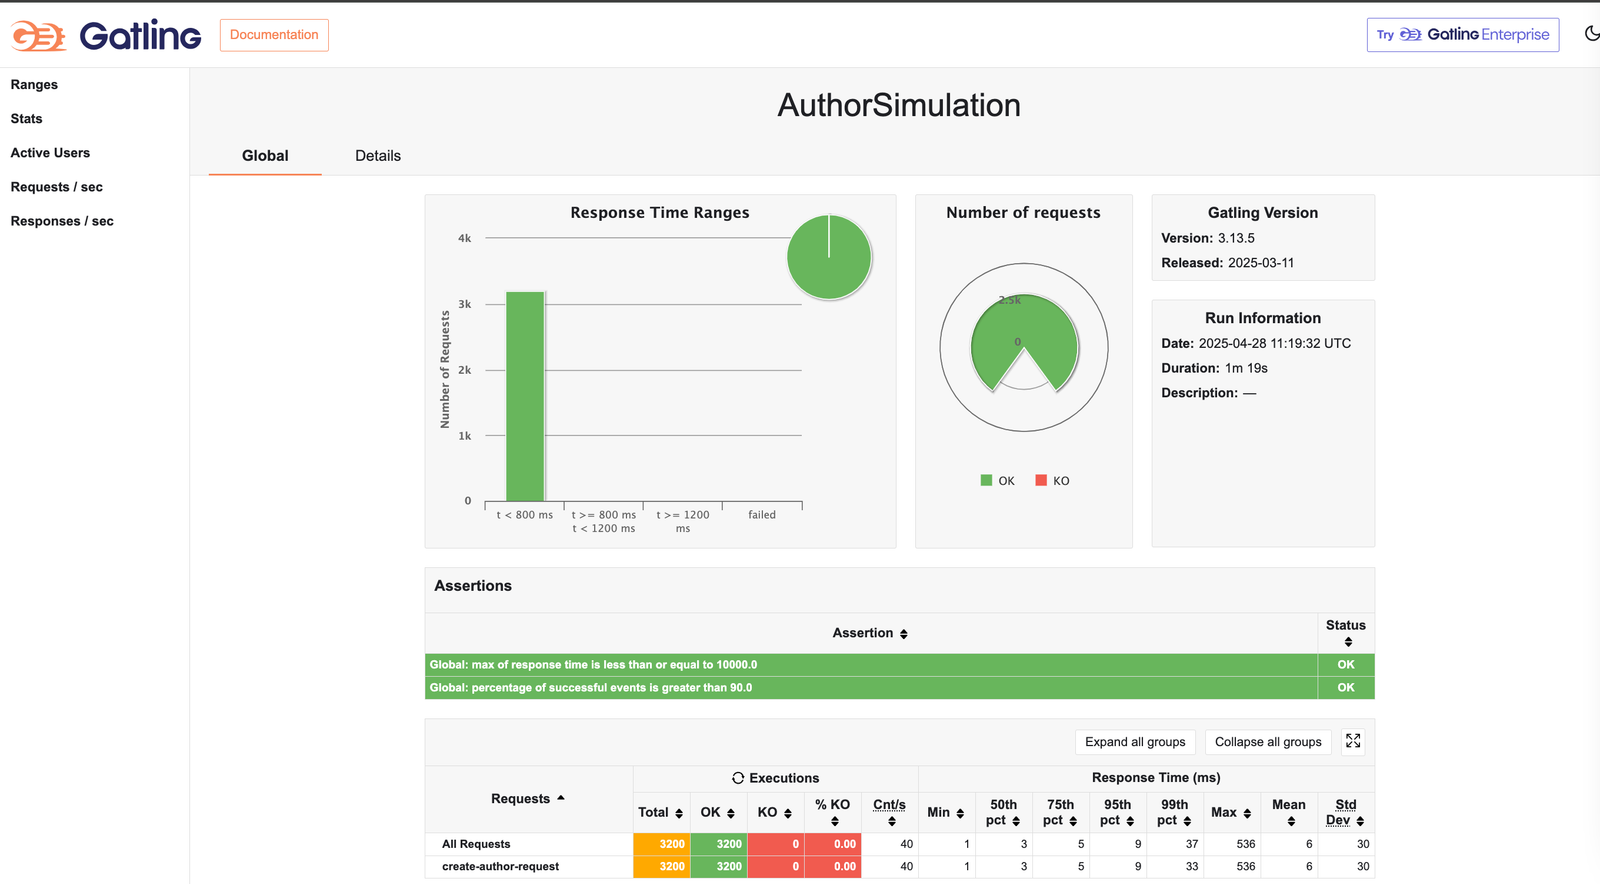Sort by Total executions arrows
Image resolution: width=1600 pixels, height=884 pixels.
click(x=679, y=813)
